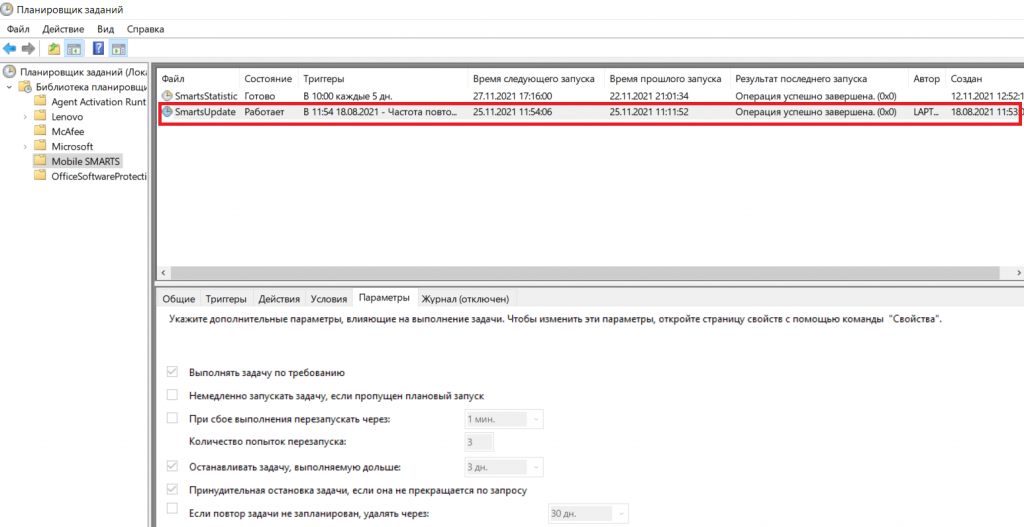Viewport: 1024px width, 527px height.
Task: Switch to the Журнал (отключен) tab
Action: tap(465, 298)
